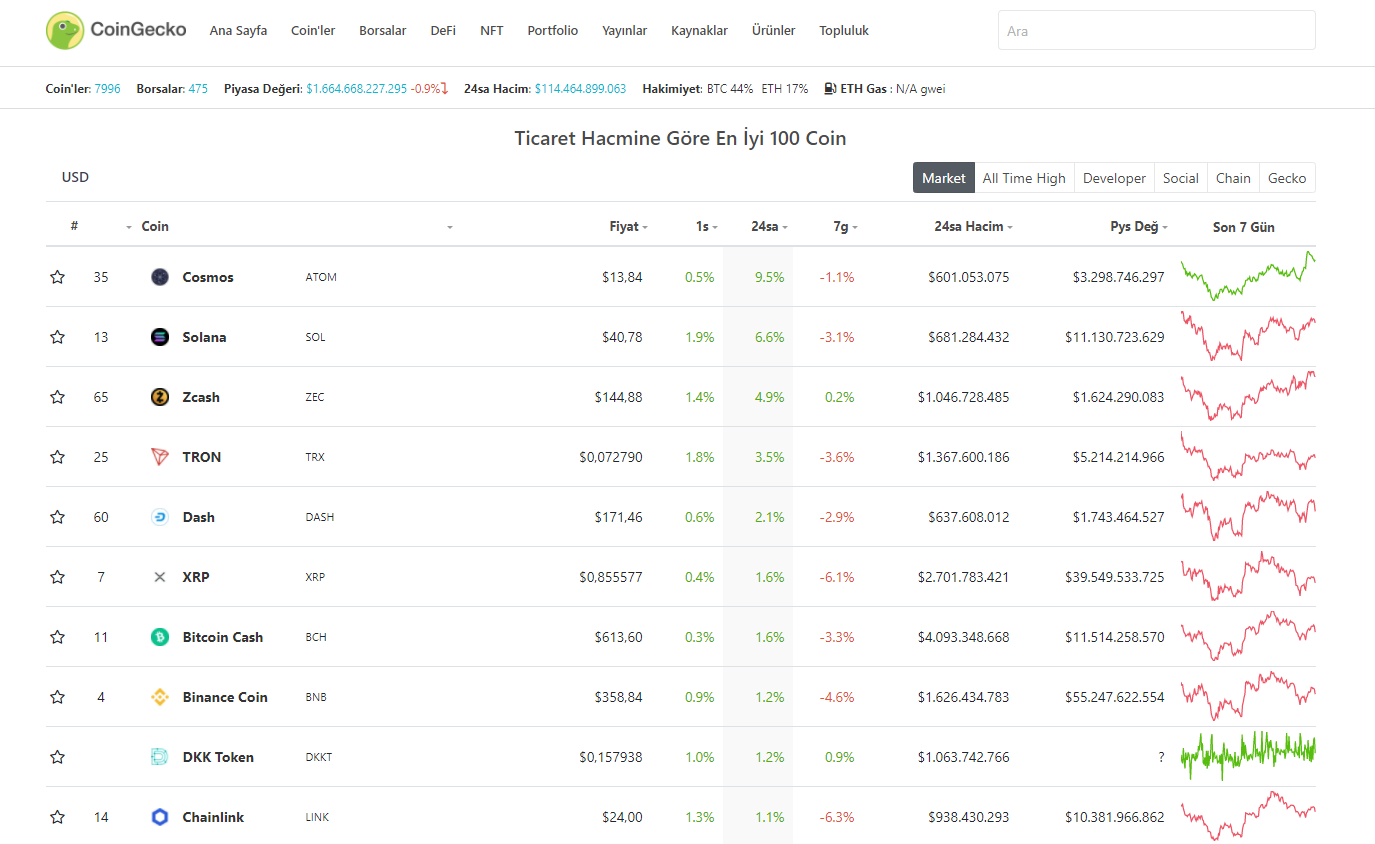Viewport: 1375px width, 844px height.
Task: Toggle the TRON favorite star
Action: 57,457
